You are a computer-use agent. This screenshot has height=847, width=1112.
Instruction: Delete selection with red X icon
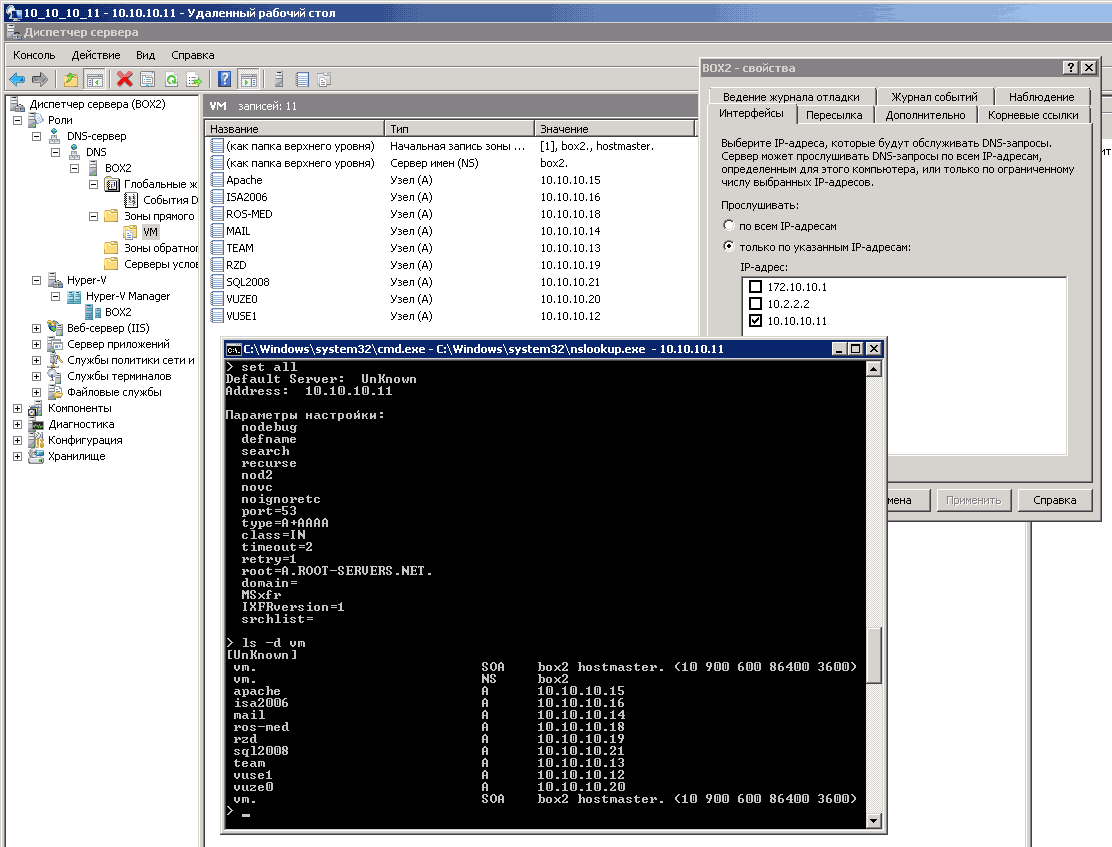(125, 79)
